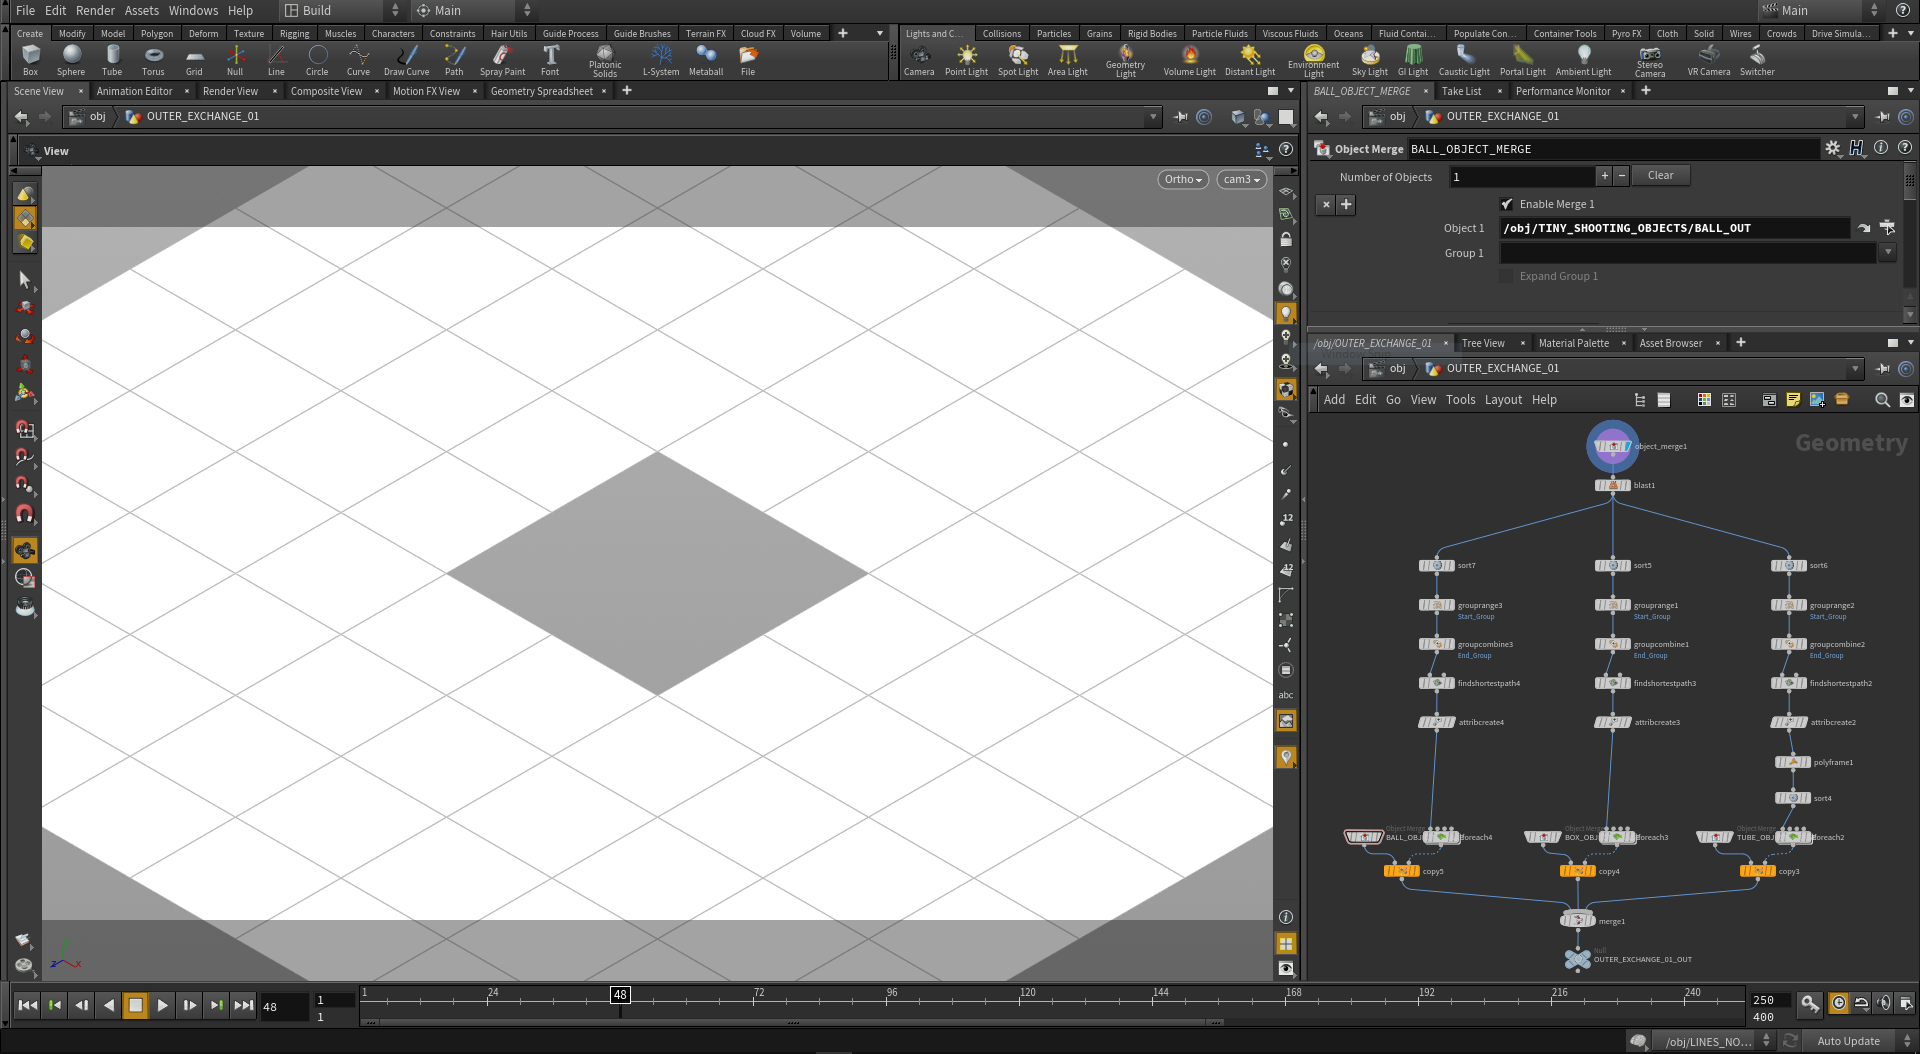The width and height of the screenshot is (1920, 1054).
Task: Click the Clear button
Action: [1660, 175]
